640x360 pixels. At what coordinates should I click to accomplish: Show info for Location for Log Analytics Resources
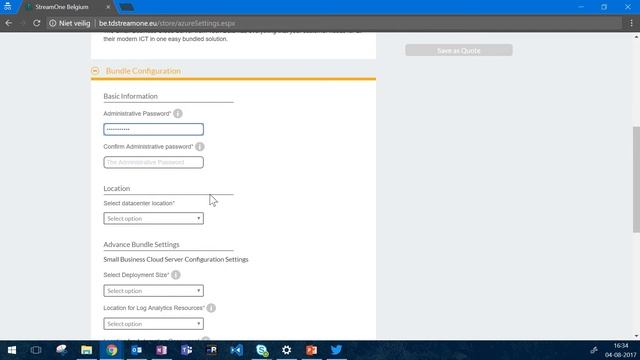[x=211, y=308]
